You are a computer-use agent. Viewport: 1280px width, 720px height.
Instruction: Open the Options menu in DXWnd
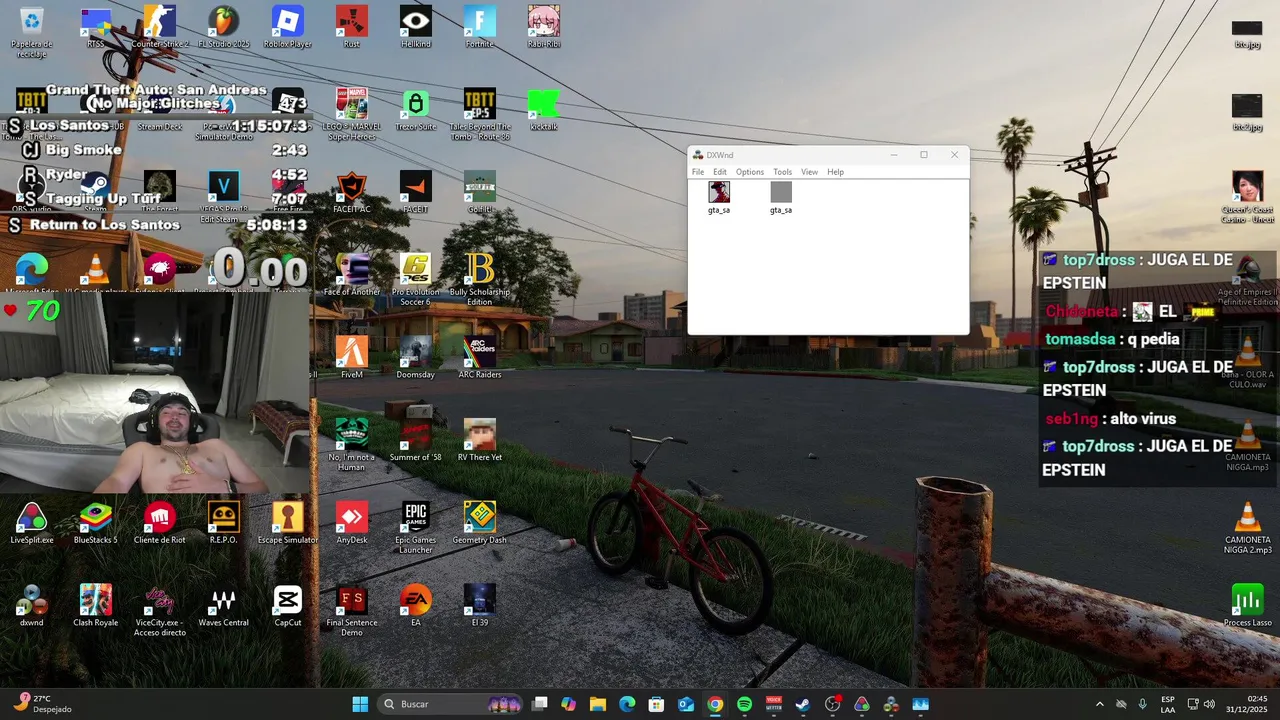coord(750,172)
